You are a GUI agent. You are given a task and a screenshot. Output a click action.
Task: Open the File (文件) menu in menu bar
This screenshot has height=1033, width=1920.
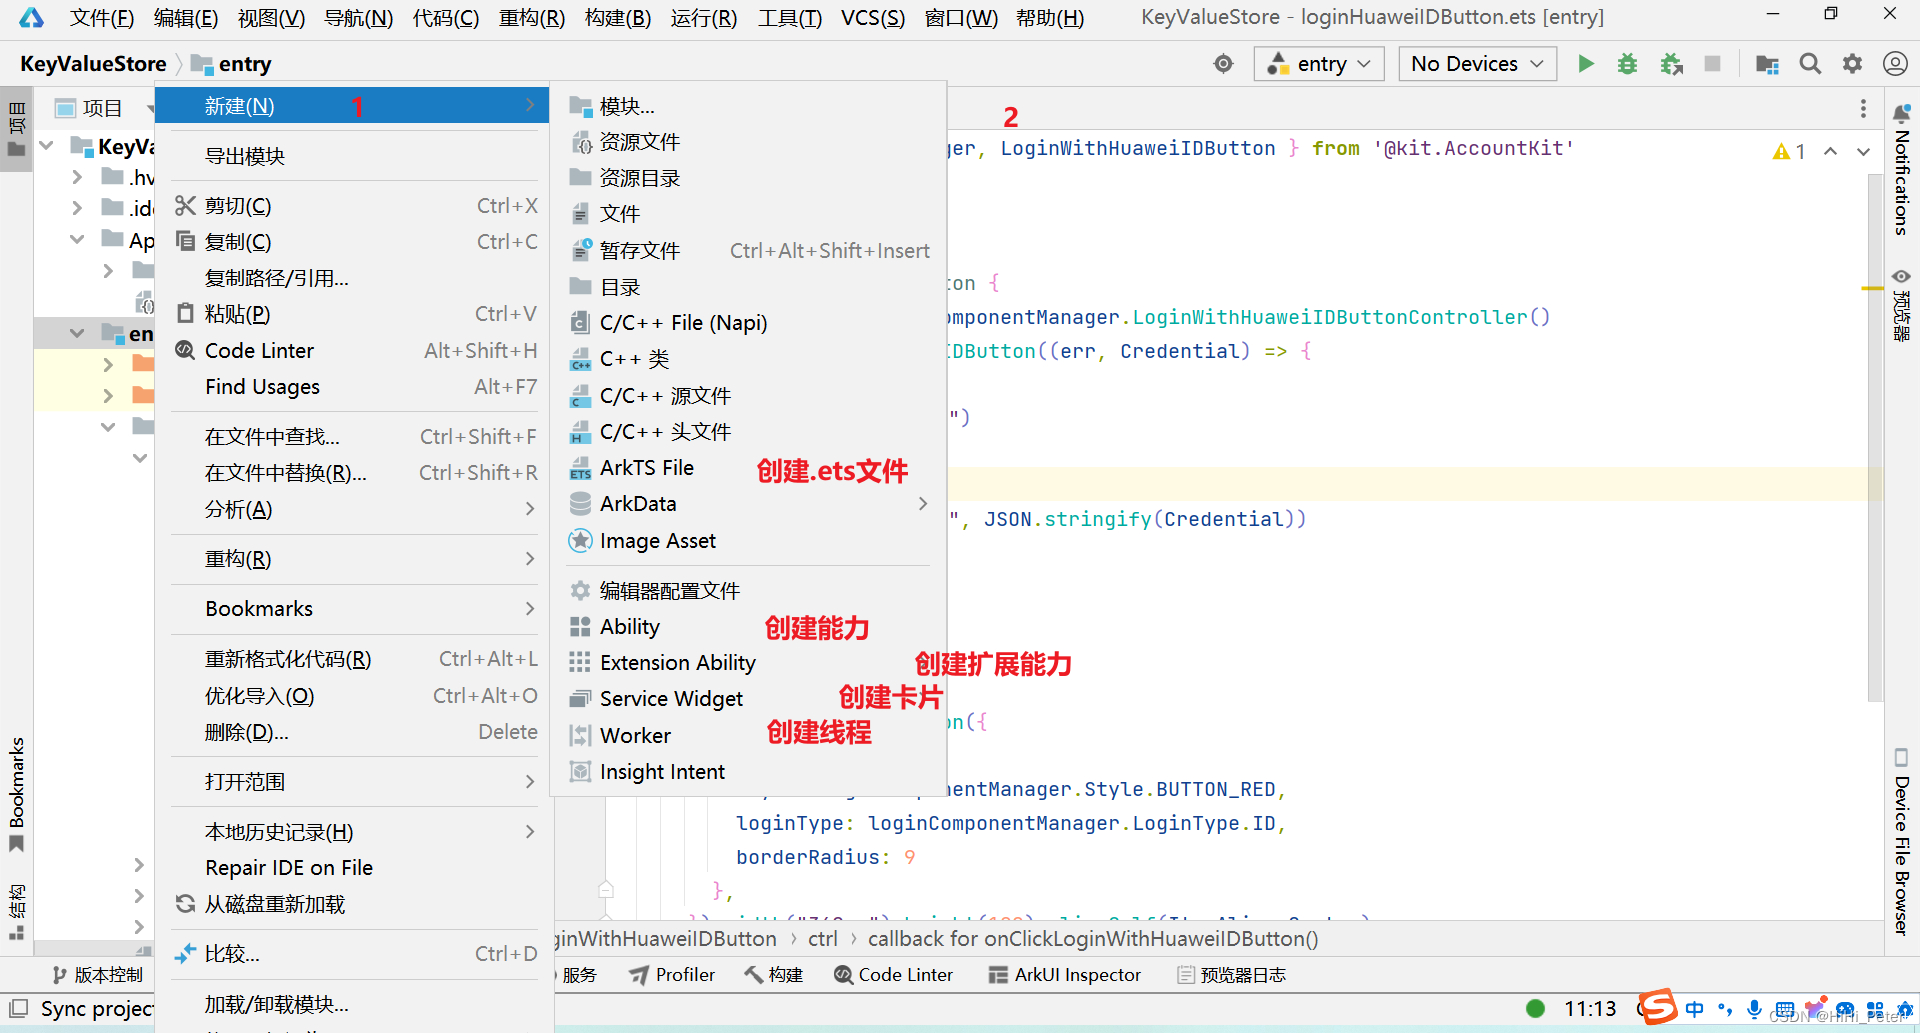point(102,18)
